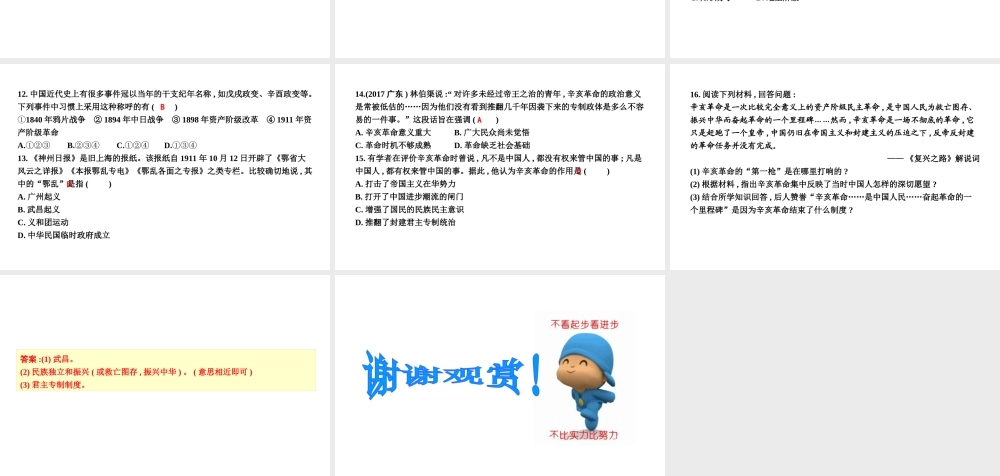Image resolution: width=1000 pixels, height=476 pixels.
Task: Open the slide thumbnail with question 16 reading material
Action: (x=835, y=167)
